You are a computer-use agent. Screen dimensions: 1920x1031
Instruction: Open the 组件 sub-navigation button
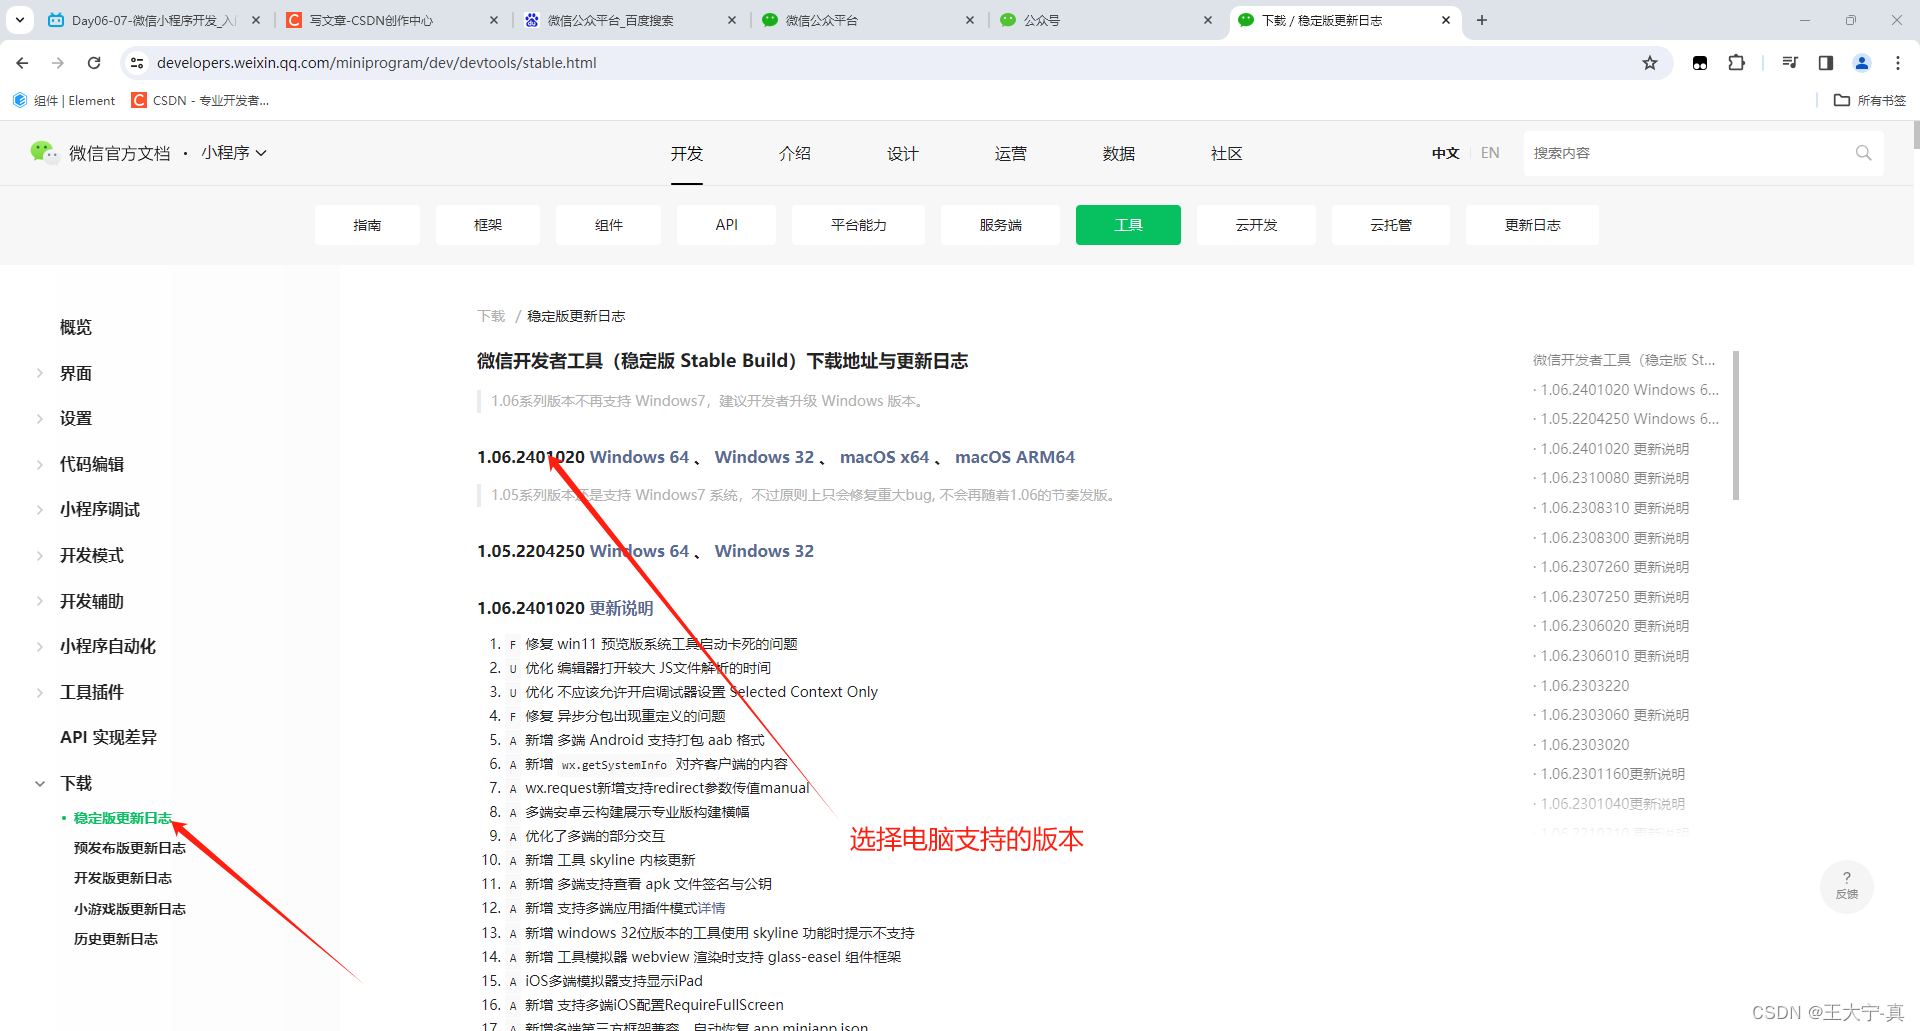pos(609,225)
